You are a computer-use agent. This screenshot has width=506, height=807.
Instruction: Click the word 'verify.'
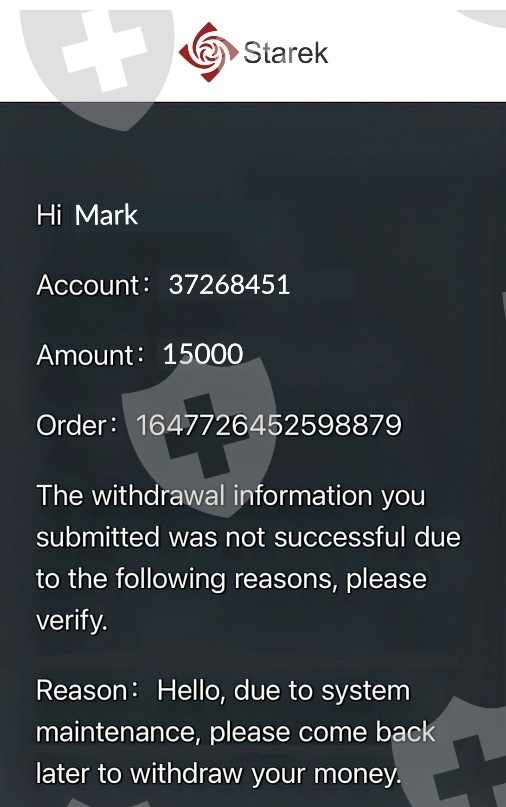click(72, 621)
